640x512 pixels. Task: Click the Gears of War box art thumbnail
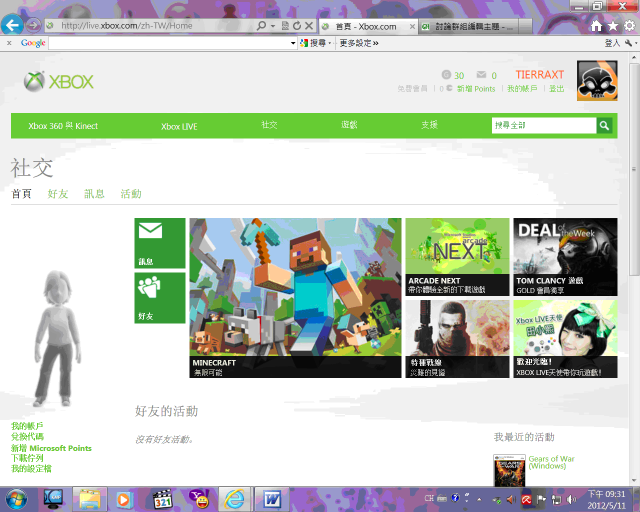click(509, 470)
